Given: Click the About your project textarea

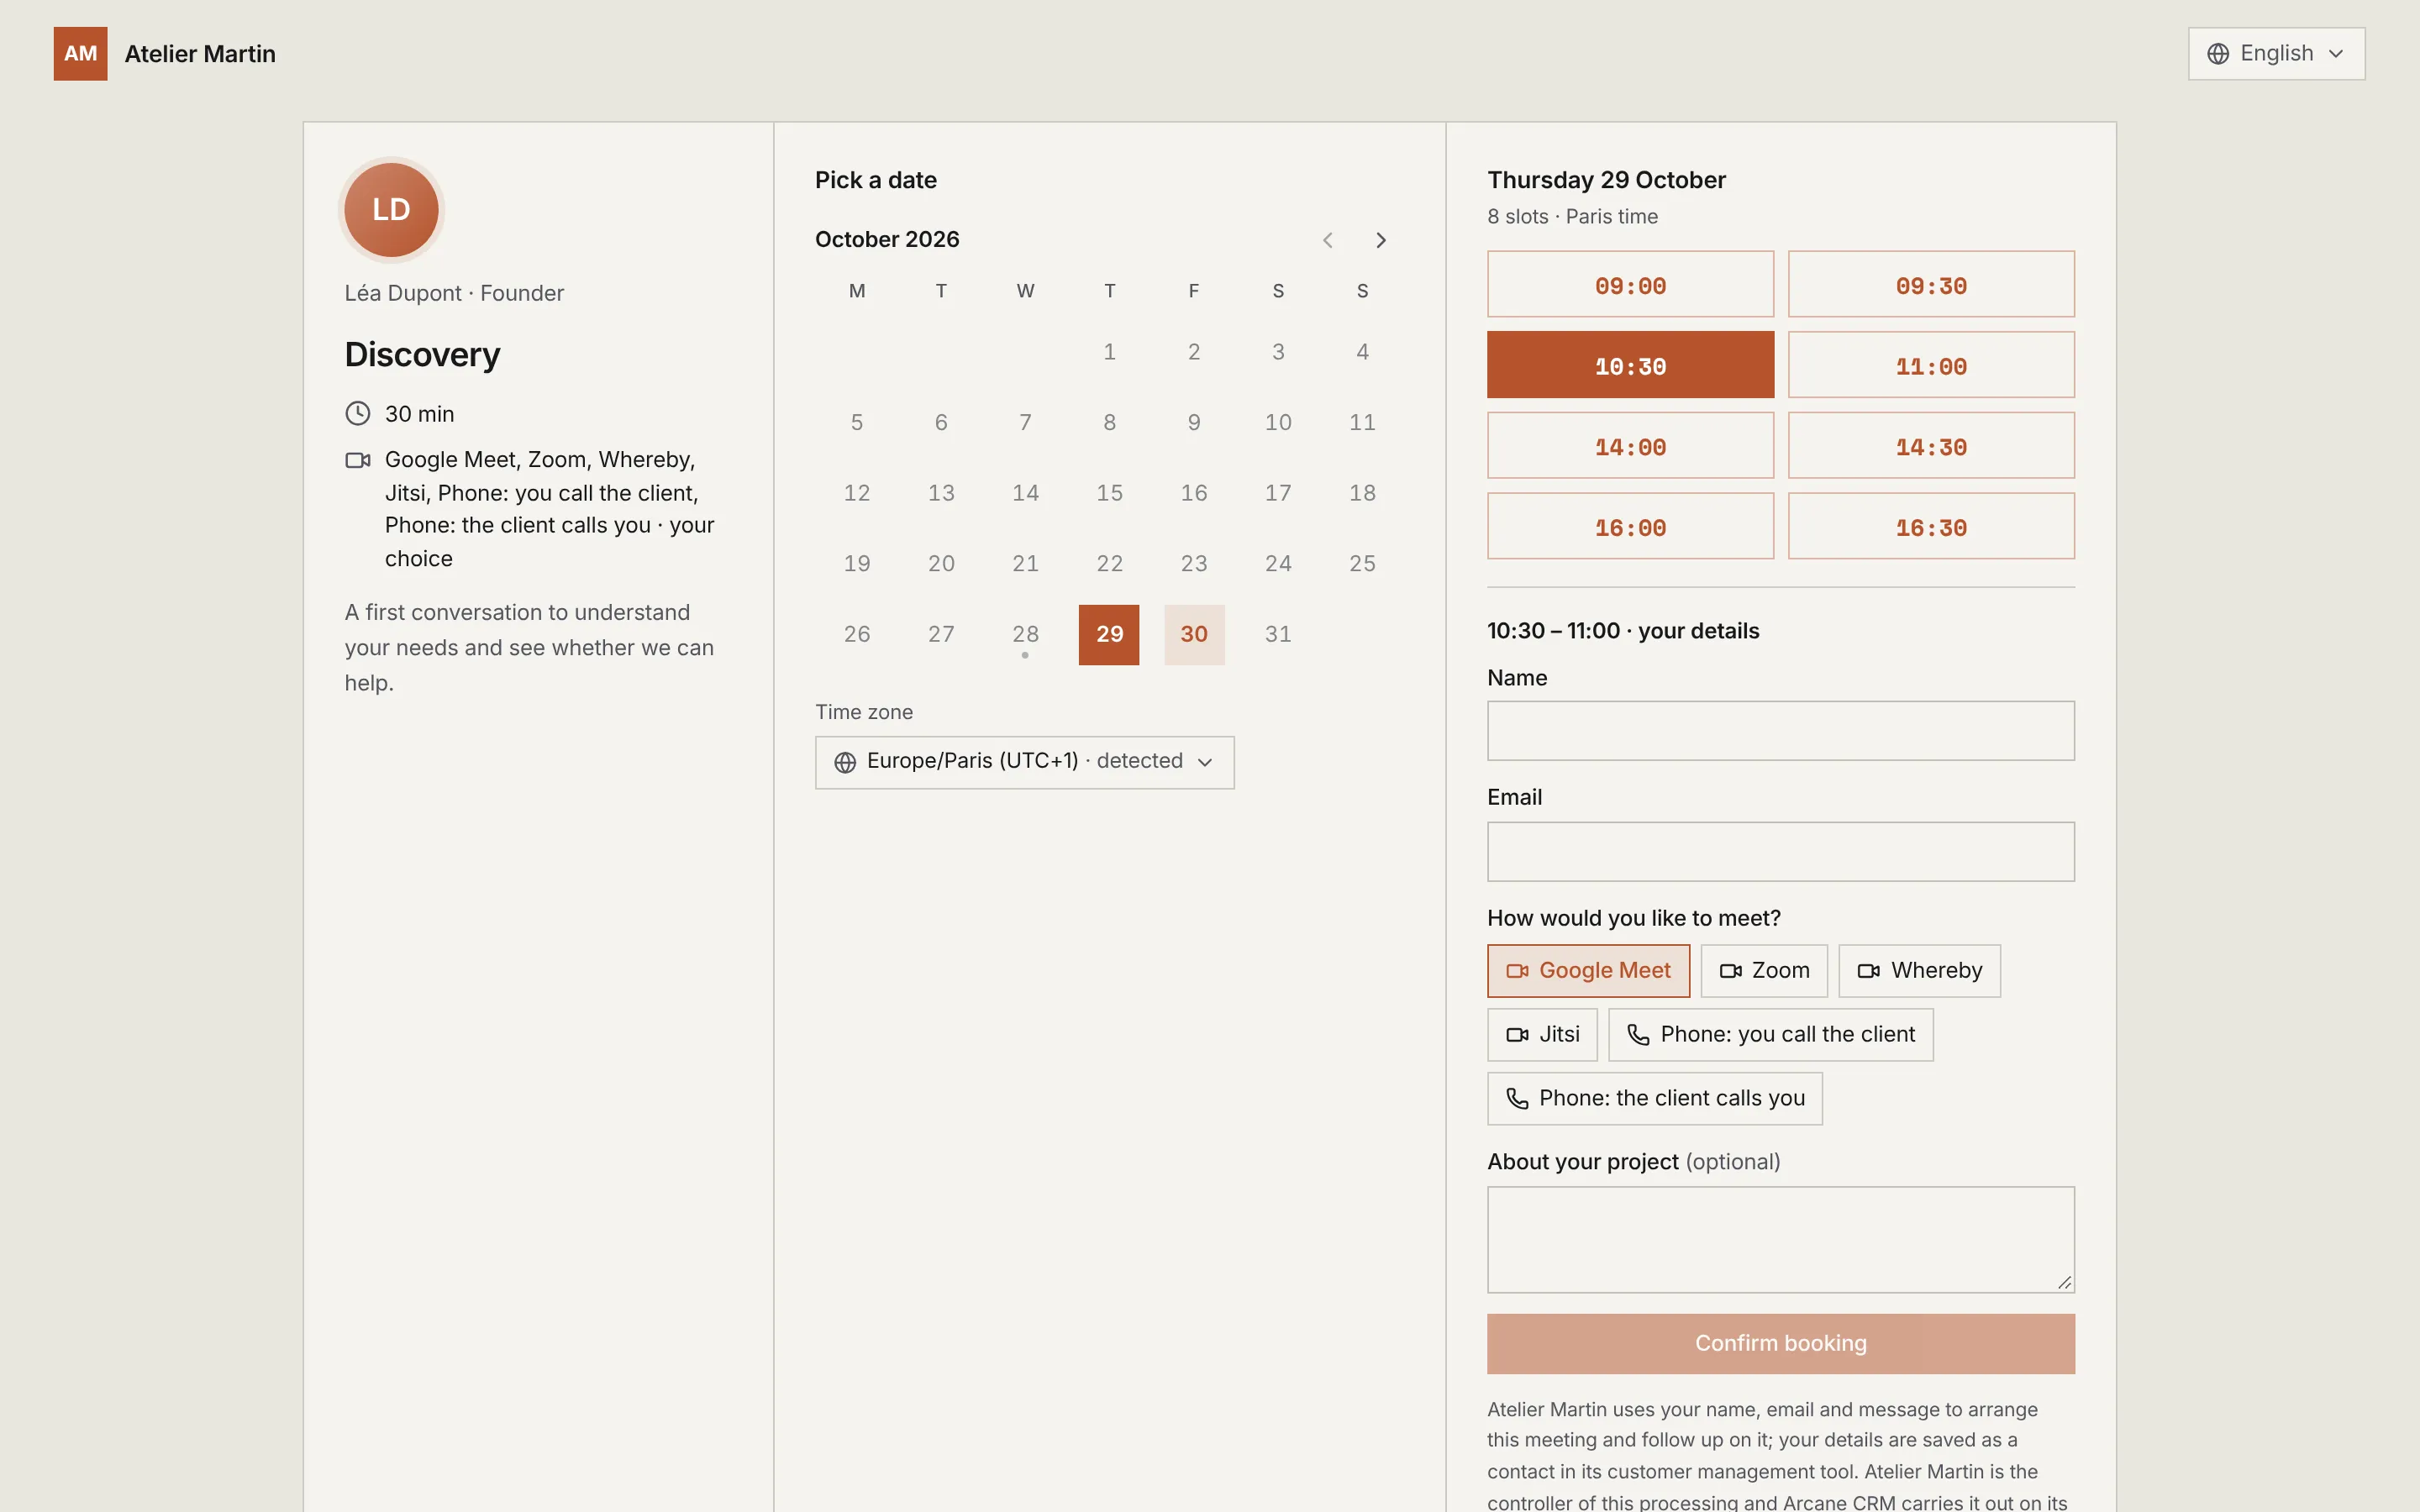Looking at the screenshot, I should (1780, 1240).
